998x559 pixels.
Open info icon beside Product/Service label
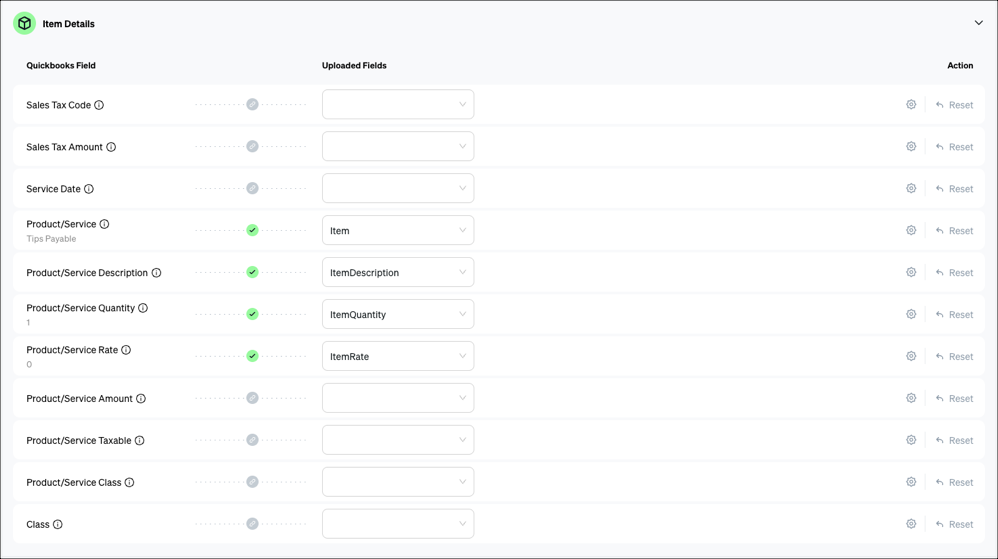coord(104,224)
